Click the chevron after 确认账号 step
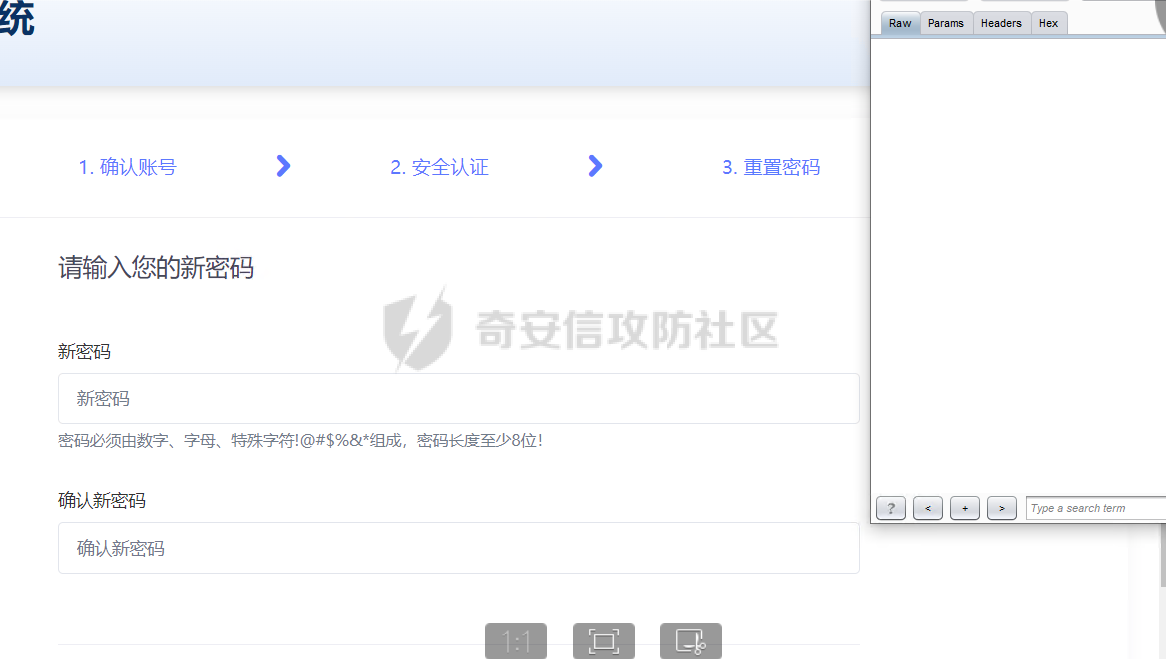This screenshot has width=1166, height=659. [284, 166]
